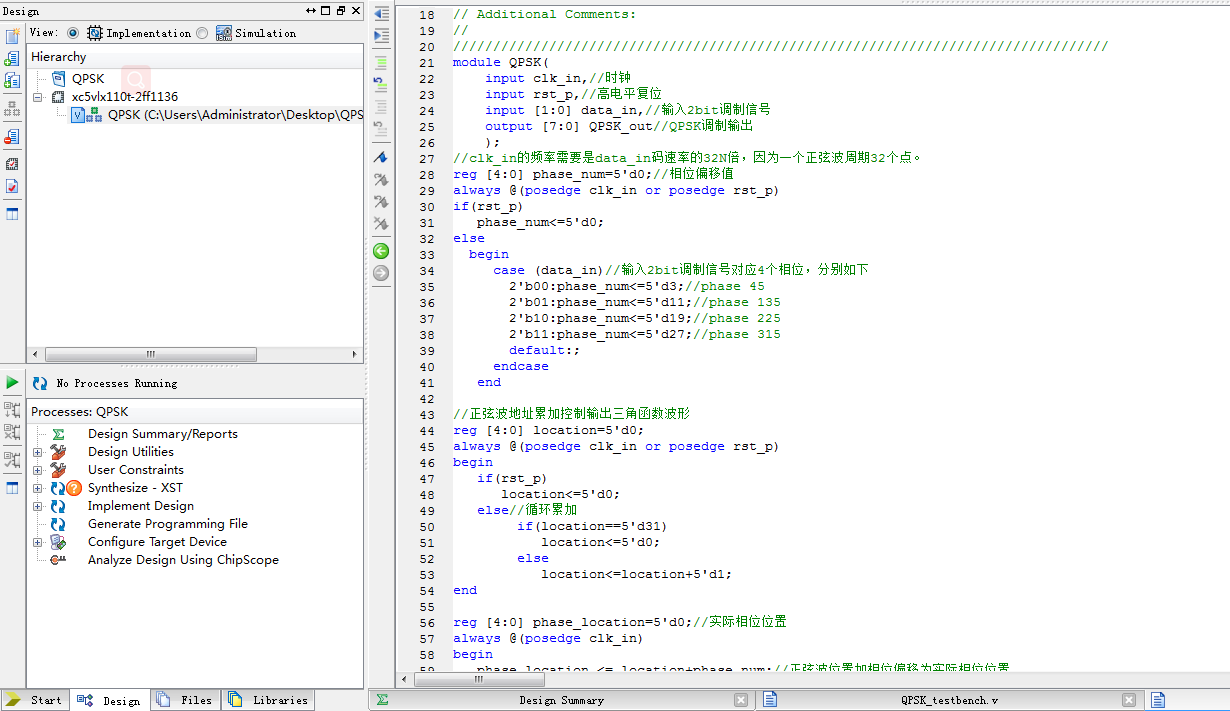Click the Toggle Bookmark icon beside the editor
This screenshot has width=1230, height=711.
(381, 157)
